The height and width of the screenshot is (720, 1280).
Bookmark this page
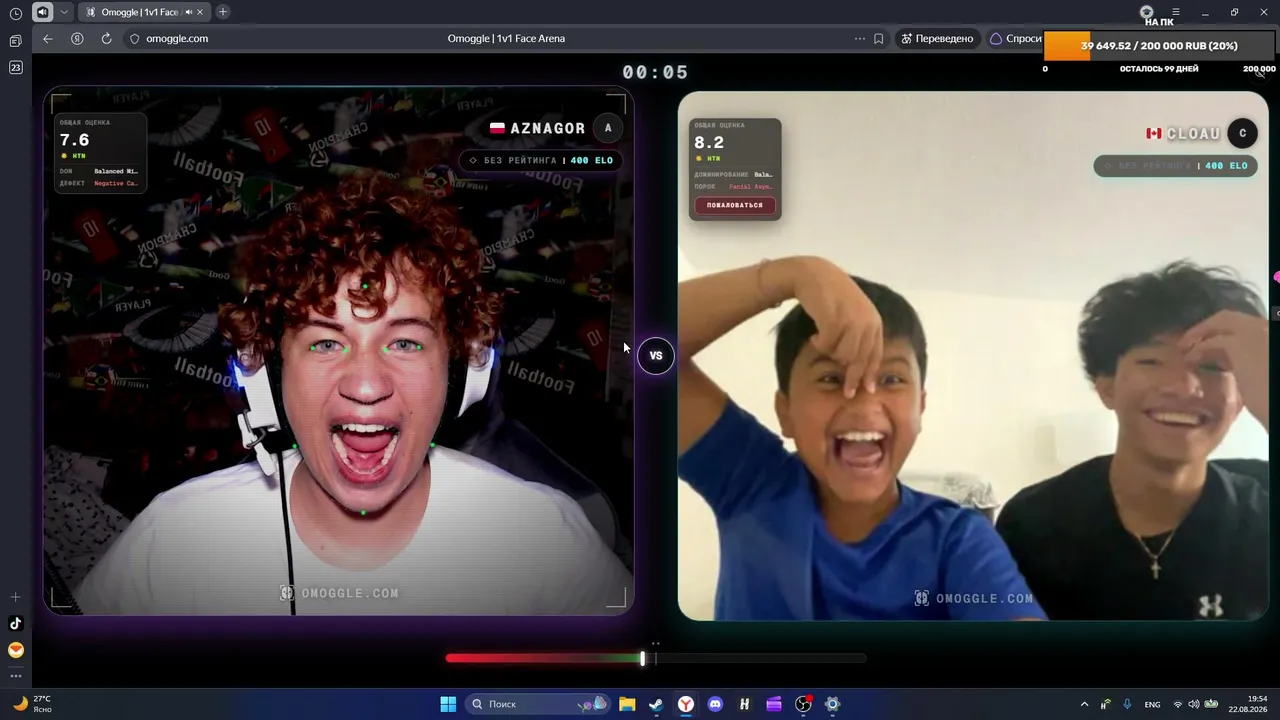click(879, 39)
